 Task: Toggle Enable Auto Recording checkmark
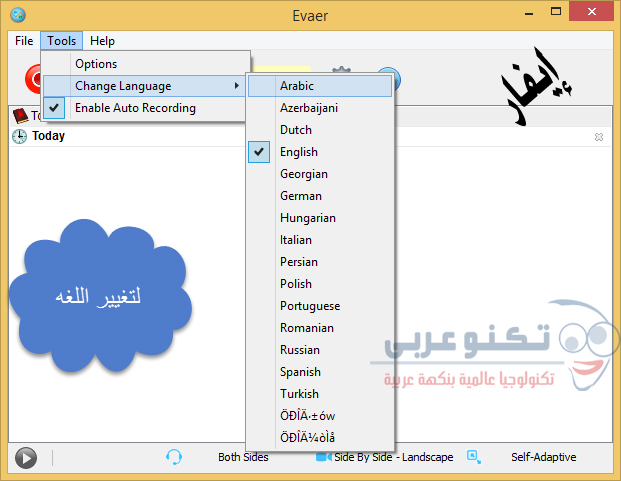pyautogui.click(x=54, y=108)
